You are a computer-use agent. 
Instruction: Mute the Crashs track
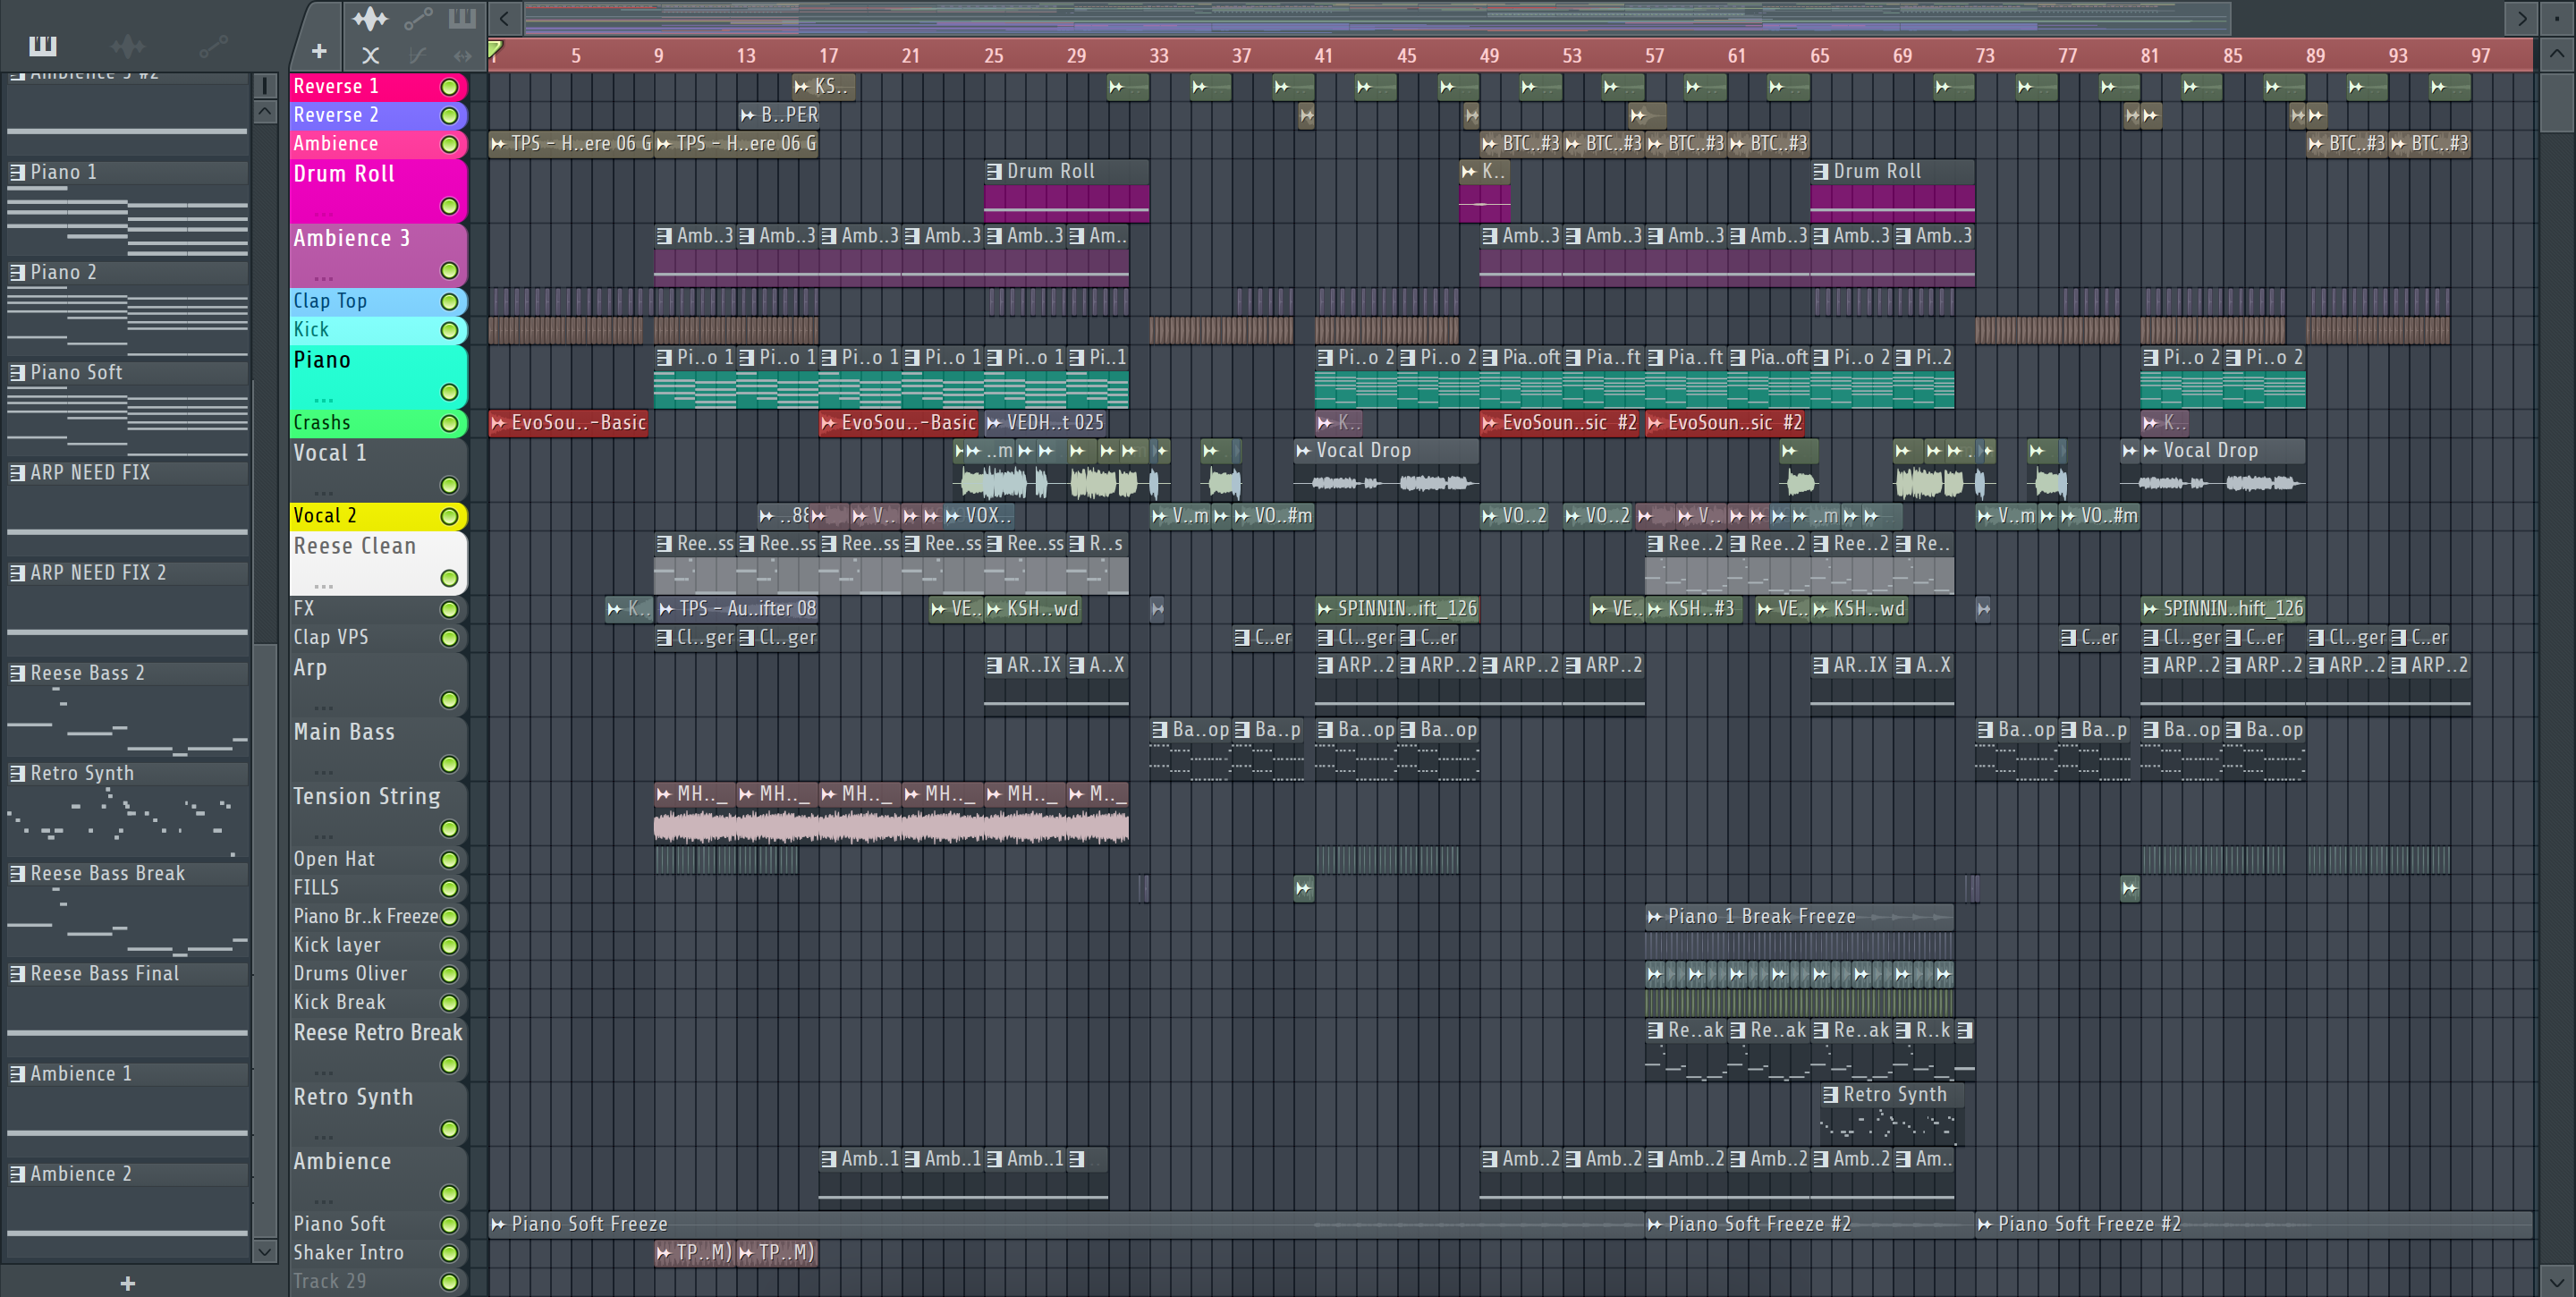(x=449, y=424)
